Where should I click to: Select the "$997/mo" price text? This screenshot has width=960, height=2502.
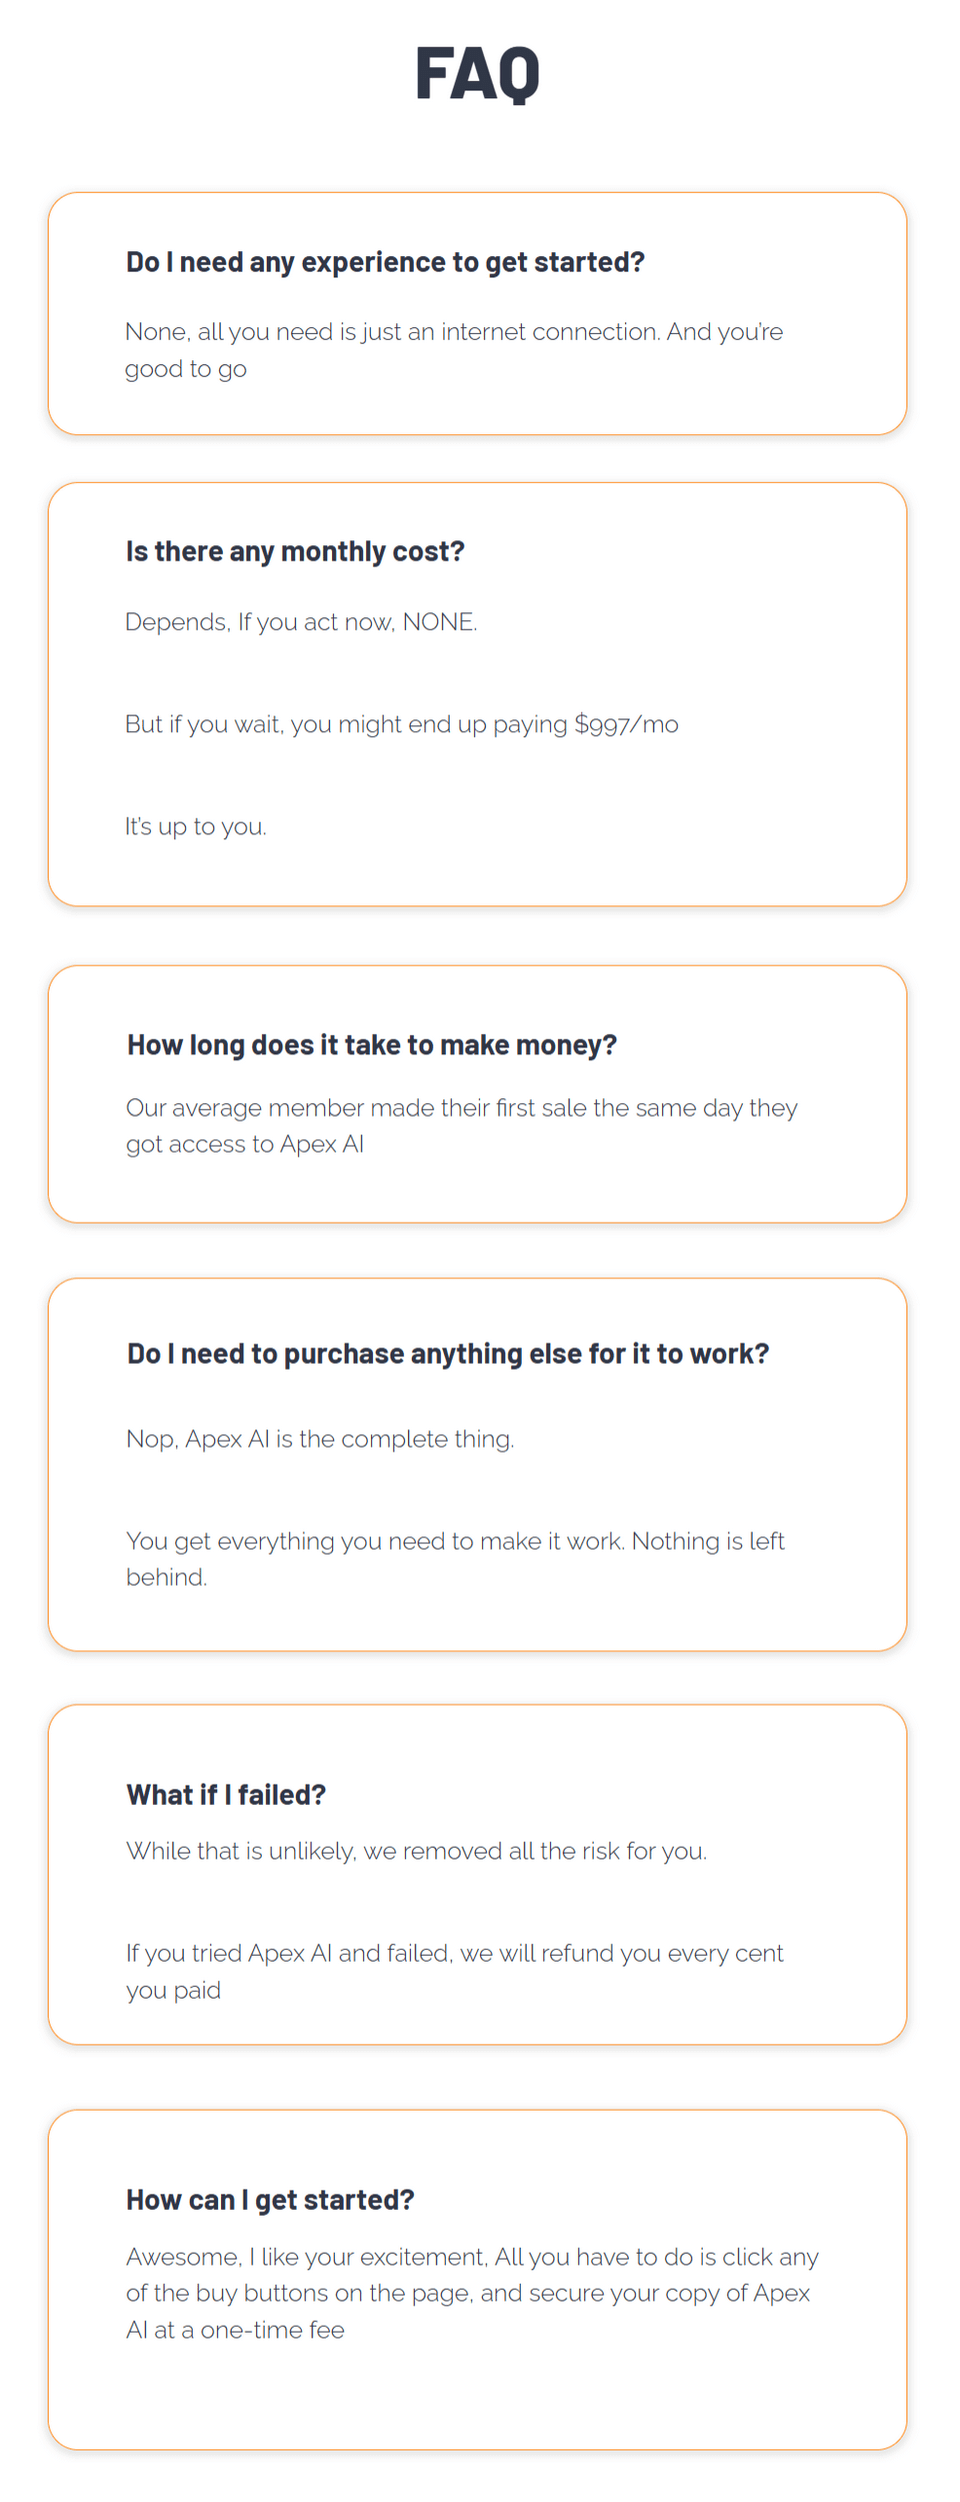click(626, 724)
